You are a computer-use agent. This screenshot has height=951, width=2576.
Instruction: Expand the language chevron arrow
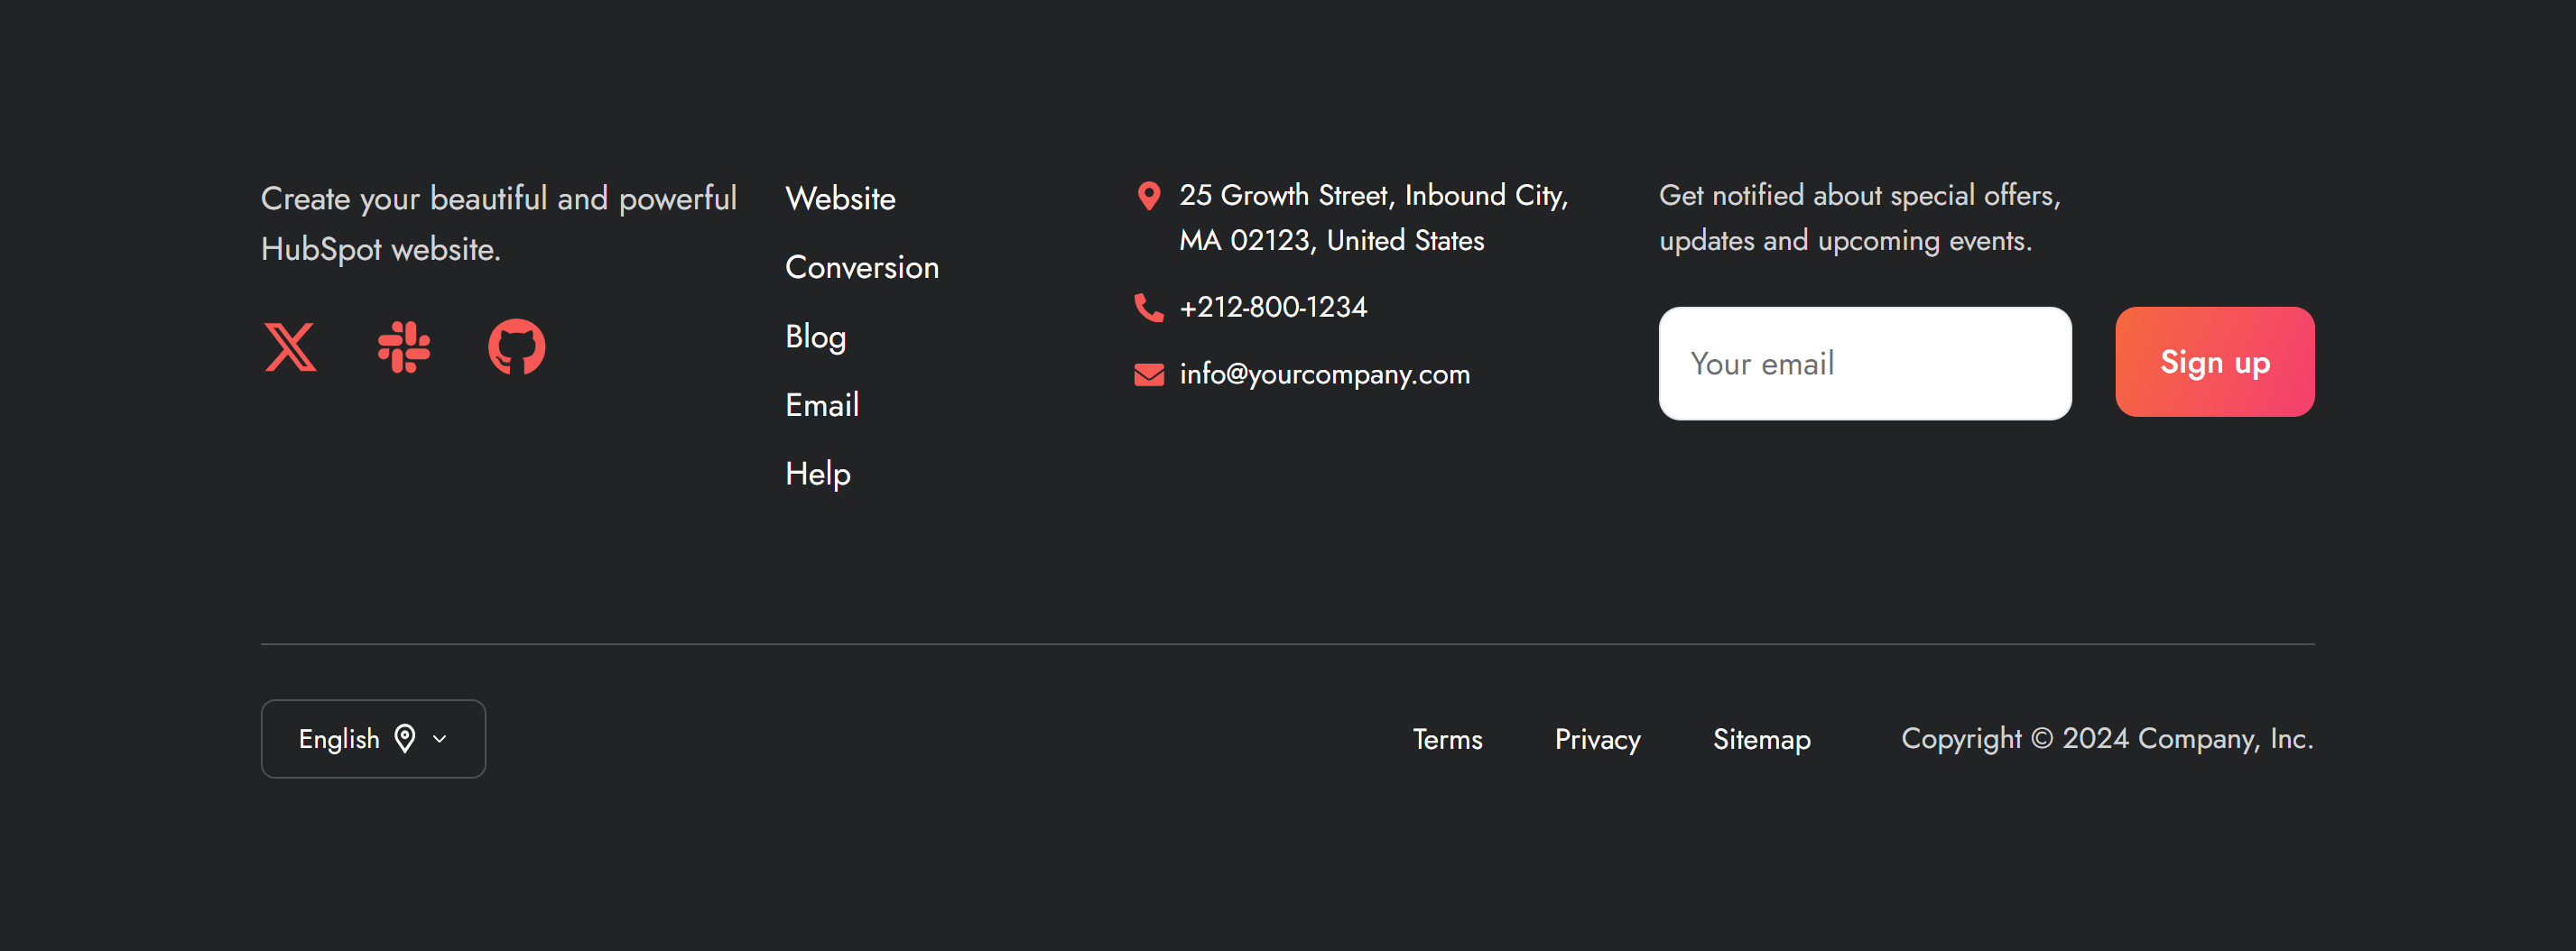click(440, 739)
